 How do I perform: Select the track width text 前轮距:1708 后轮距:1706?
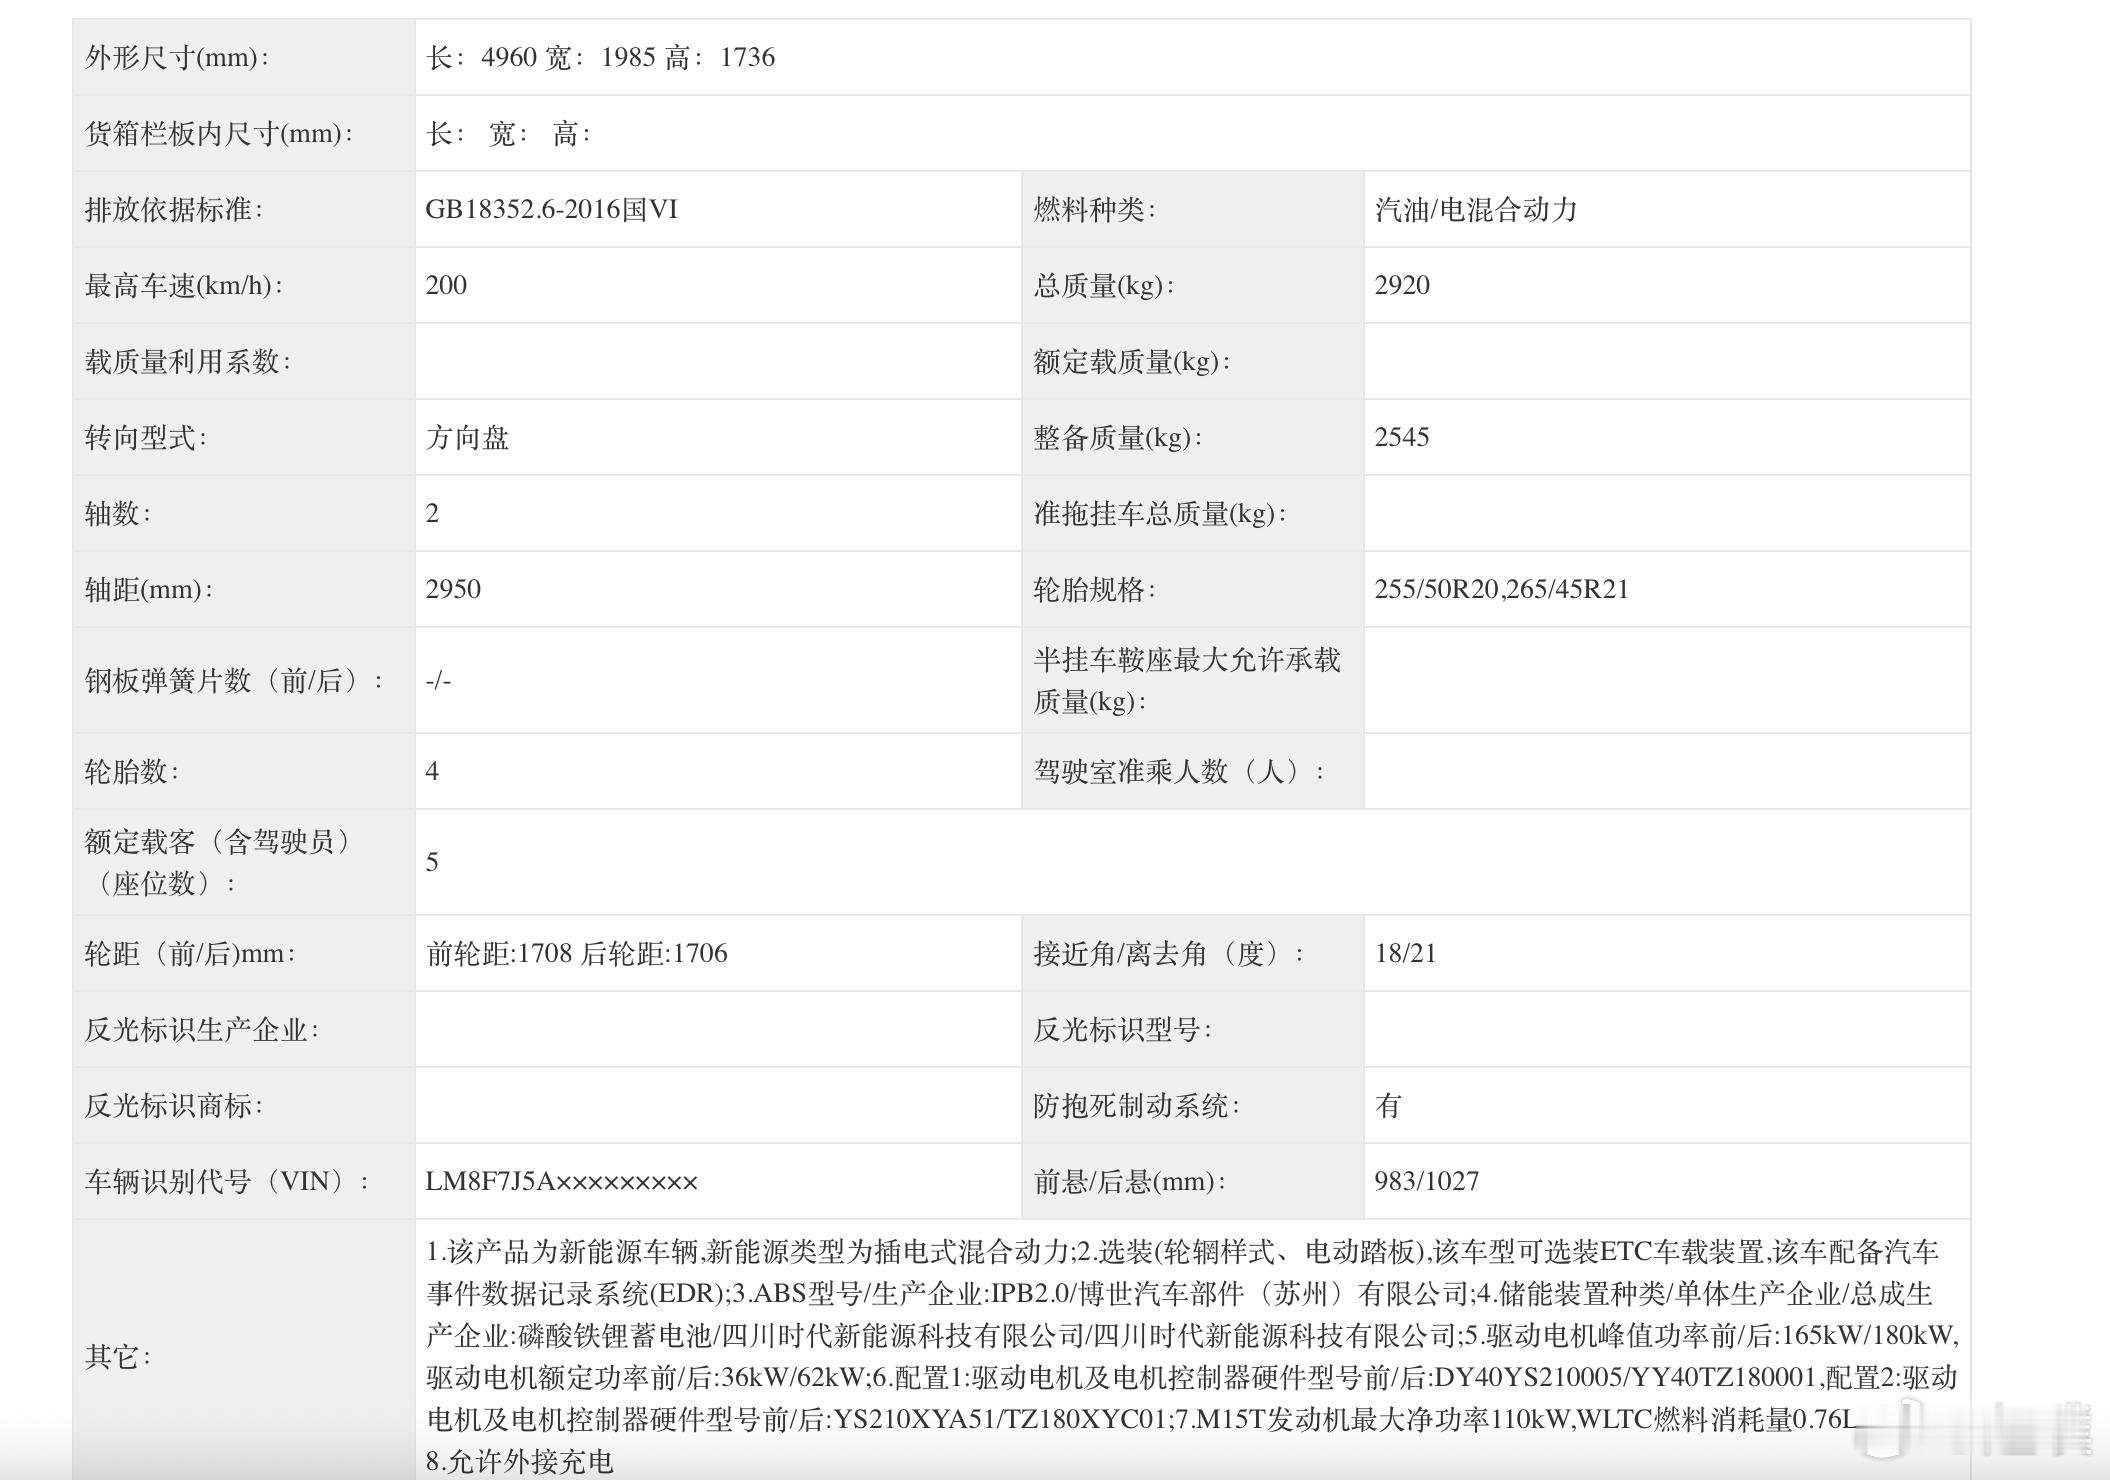pyautogui.click(x=578, y=953)
